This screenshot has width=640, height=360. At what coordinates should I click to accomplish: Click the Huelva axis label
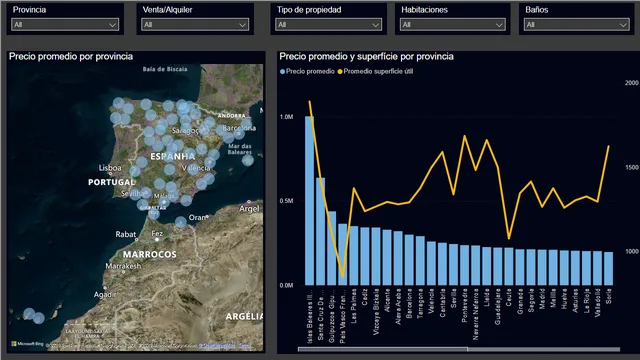coord(564,299)
